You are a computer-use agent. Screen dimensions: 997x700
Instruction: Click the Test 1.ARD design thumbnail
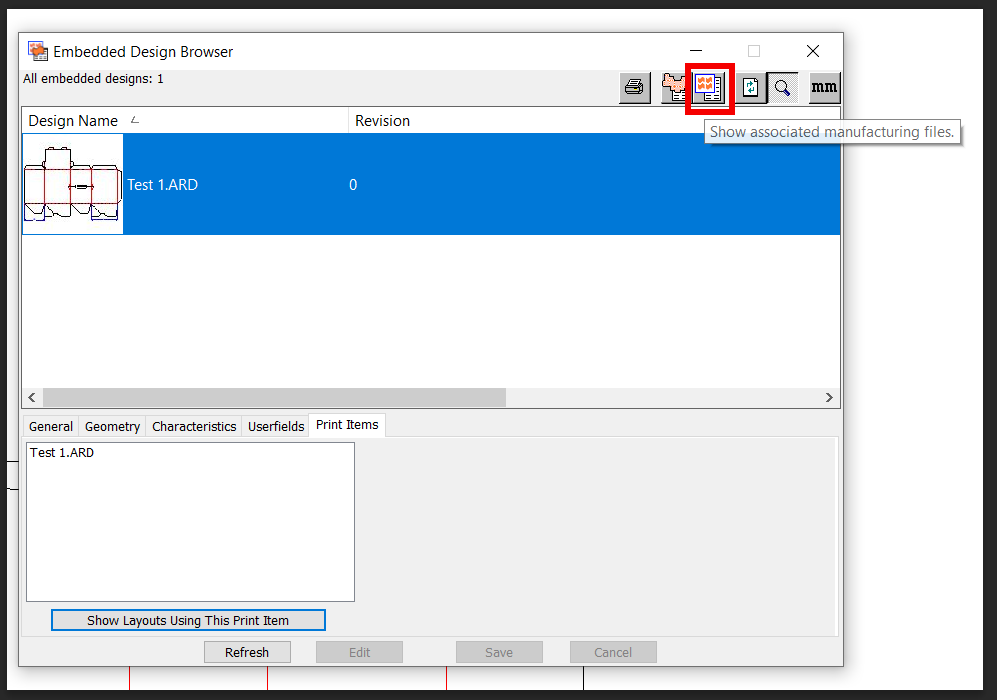pyautogui.click(x=72, y=184)
